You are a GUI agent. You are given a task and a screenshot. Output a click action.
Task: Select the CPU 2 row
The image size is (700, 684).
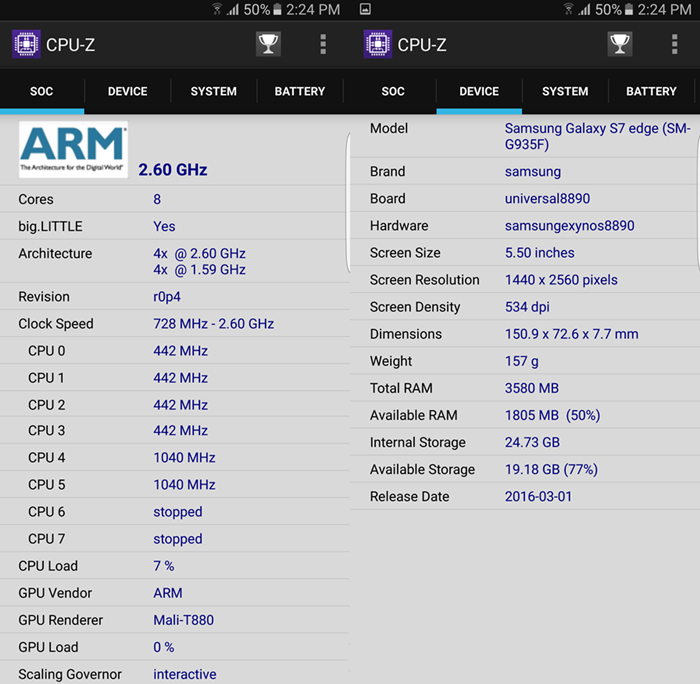175,405
